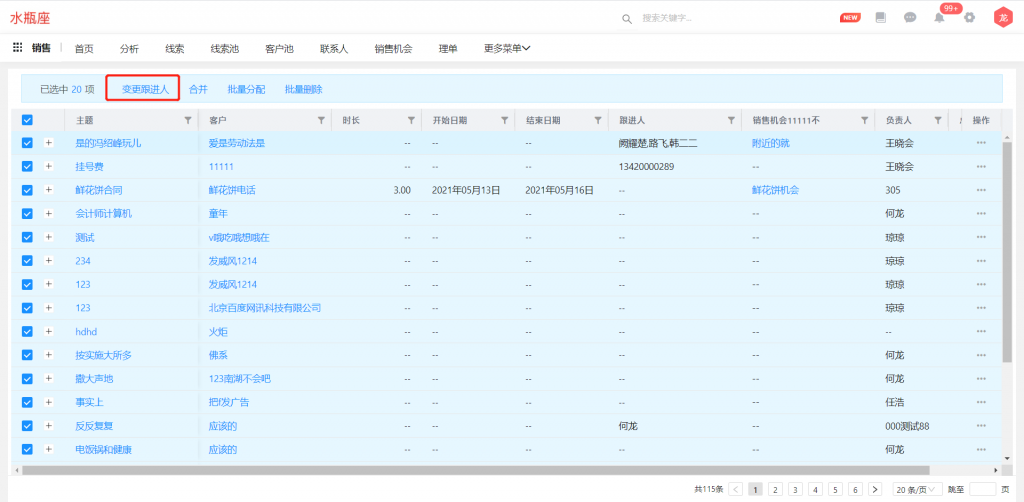Click the filter icon on 跟进人 column
Screen dimensions: 1024x502
point(731,120)
